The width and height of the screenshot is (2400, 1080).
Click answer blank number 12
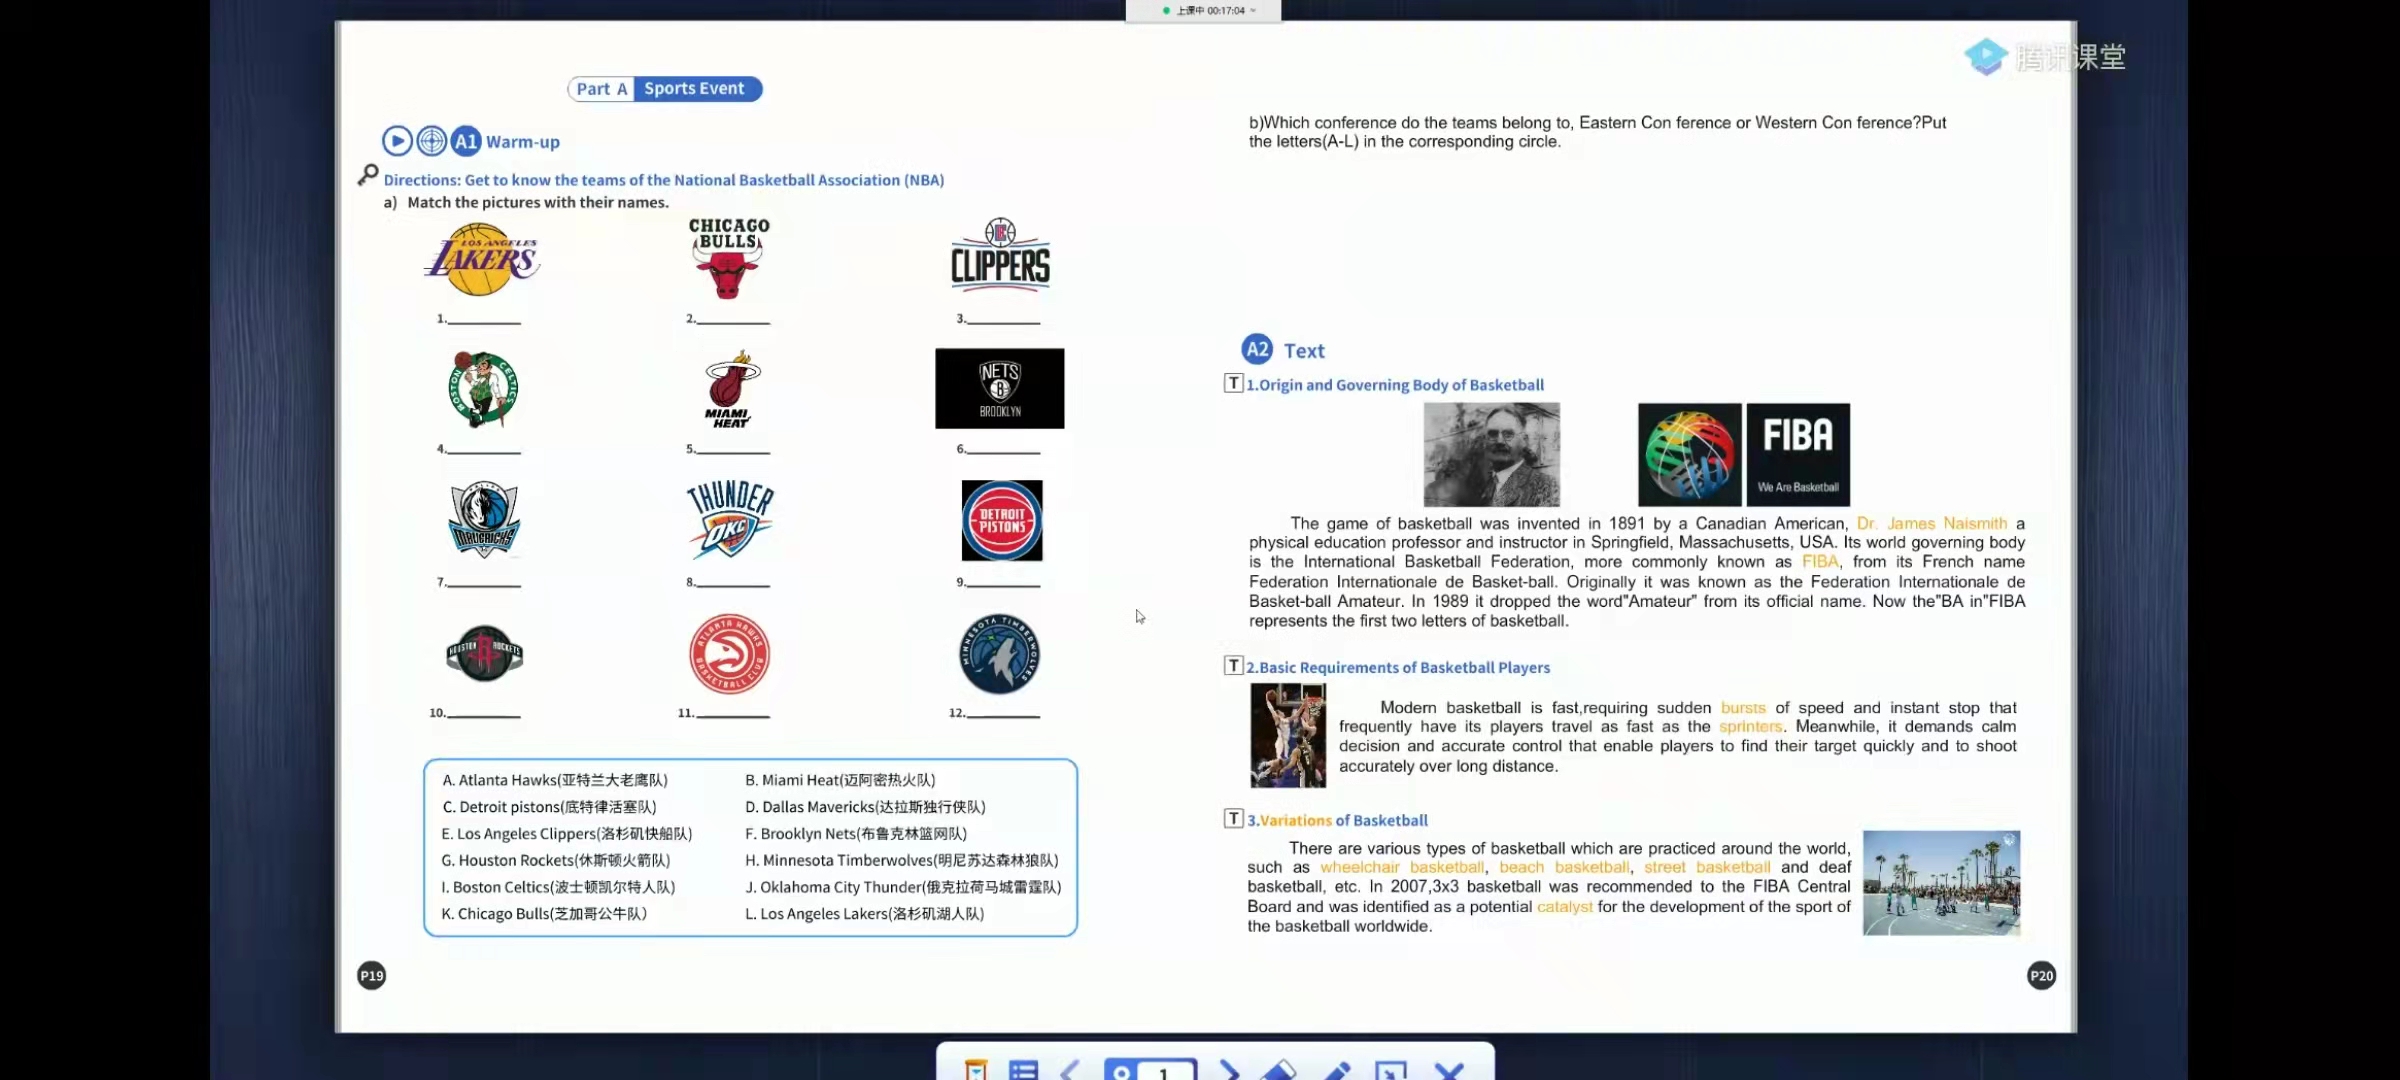[1004, 713]
